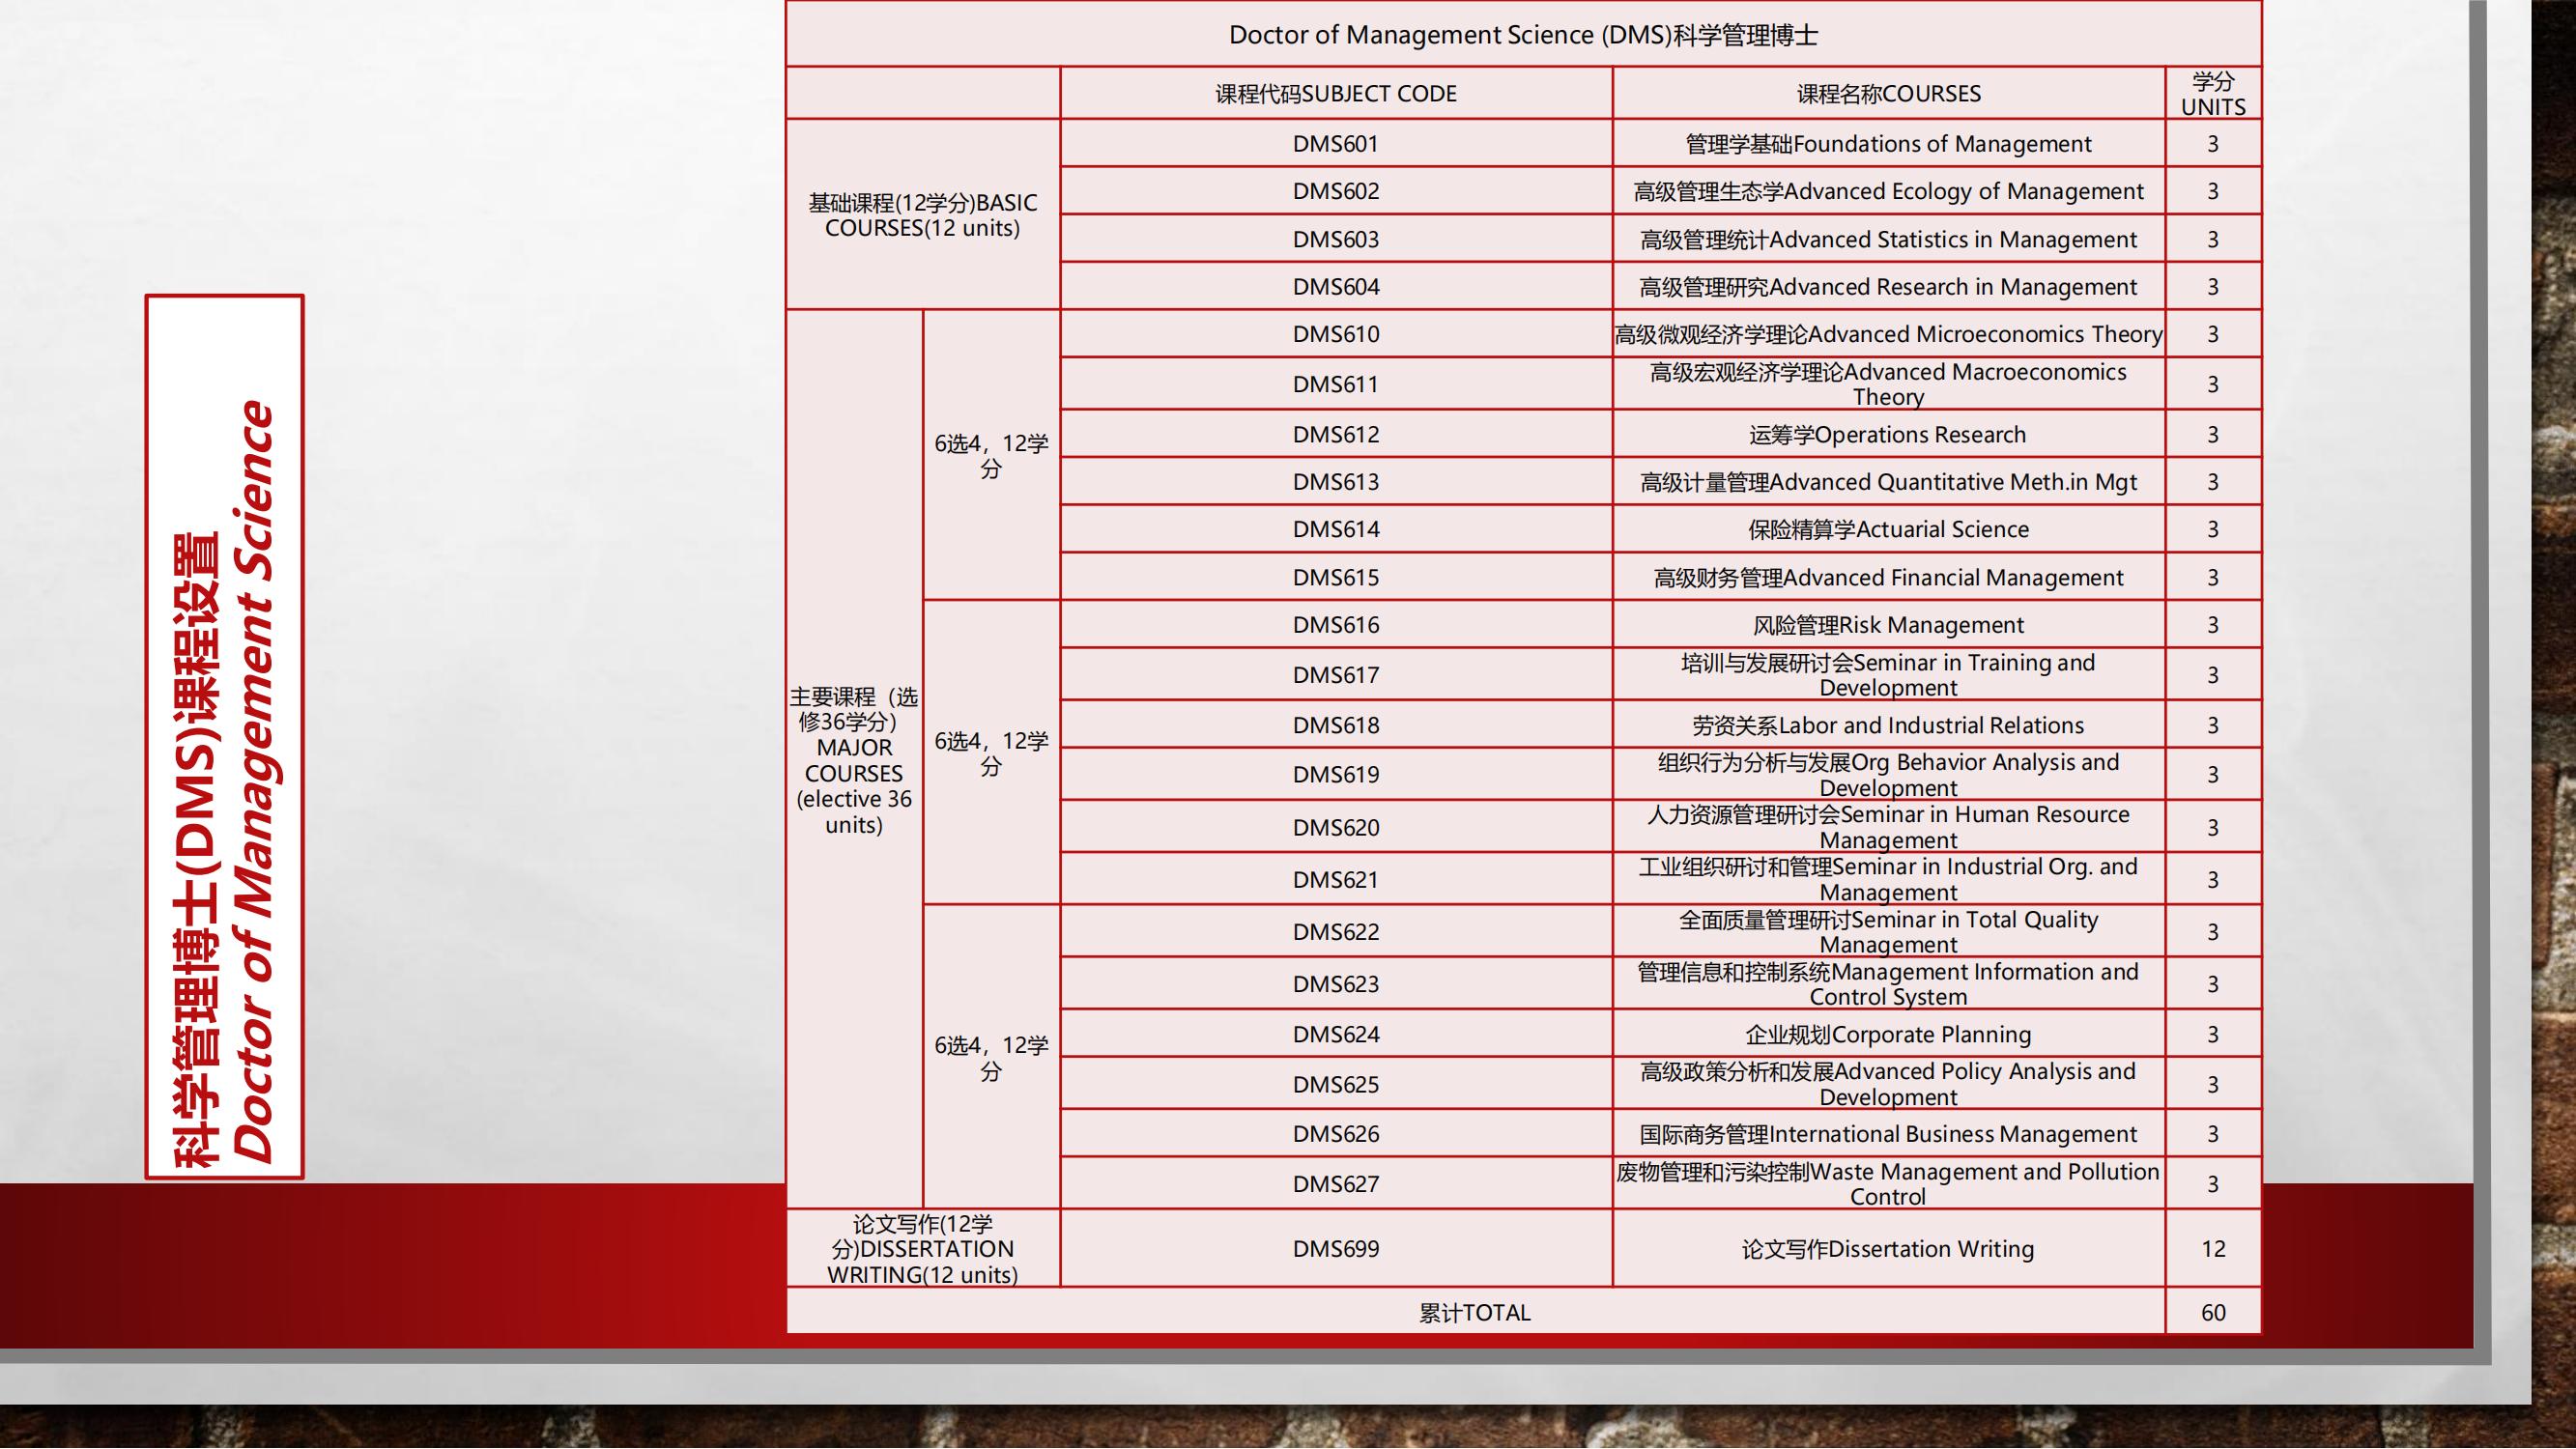Click the '论文写作Dissertation Writing' course cell

(x=1888, y=1248)
